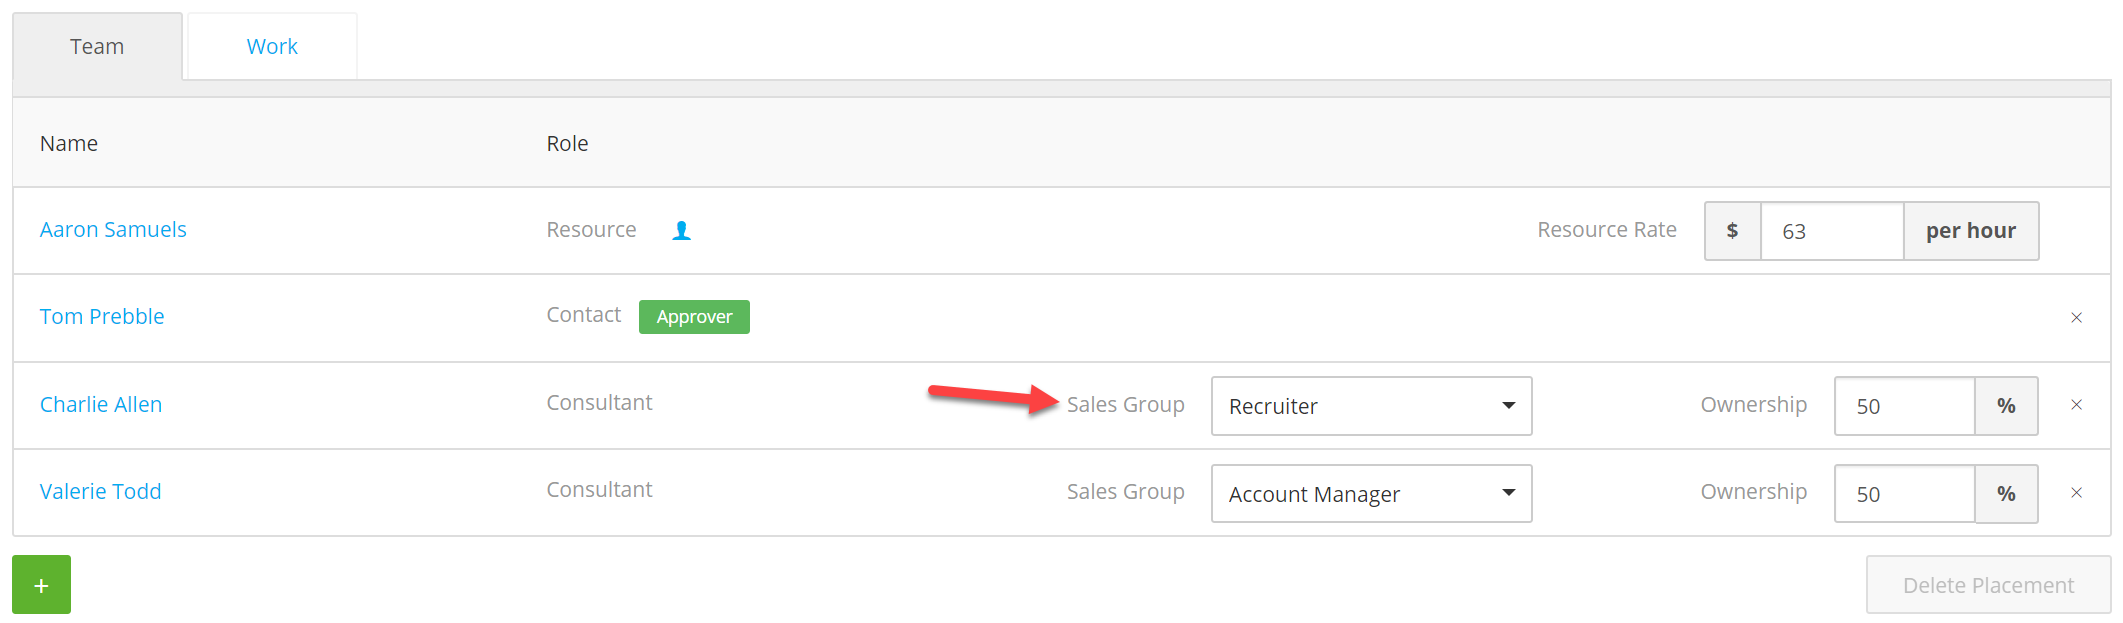
Task: Open Valerie Todd profile link
Action: click(x=100, y=491)
